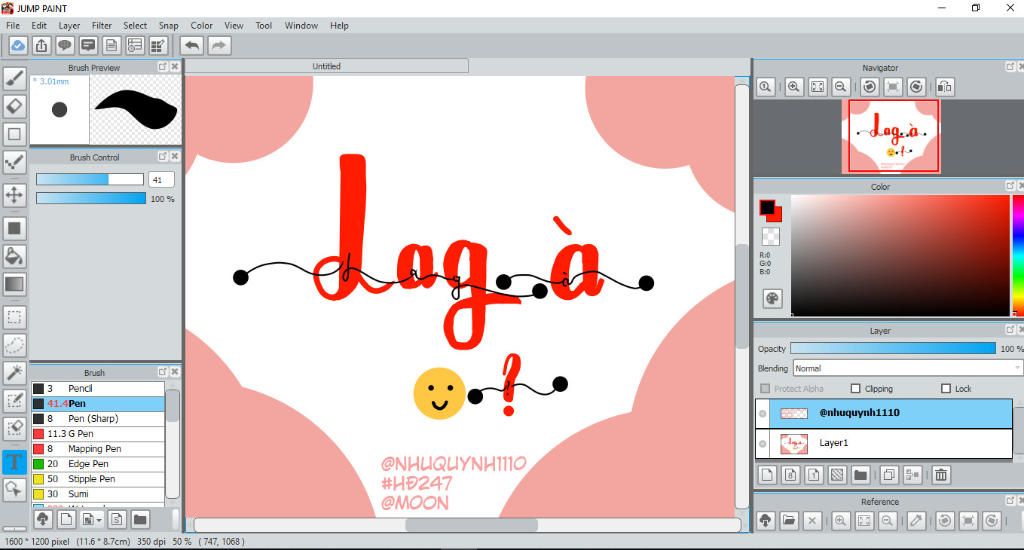Choose the Stipple Pen brush

98,479
